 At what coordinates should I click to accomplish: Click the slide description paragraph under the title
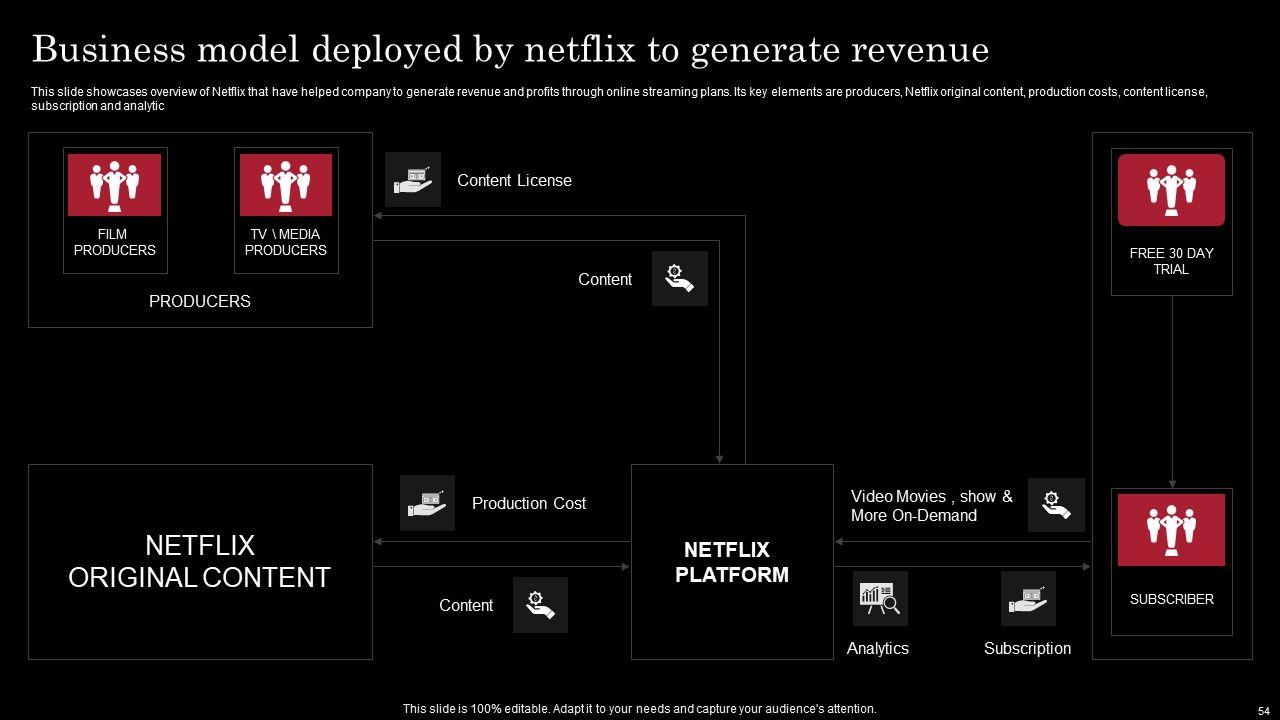click(619, 98)
